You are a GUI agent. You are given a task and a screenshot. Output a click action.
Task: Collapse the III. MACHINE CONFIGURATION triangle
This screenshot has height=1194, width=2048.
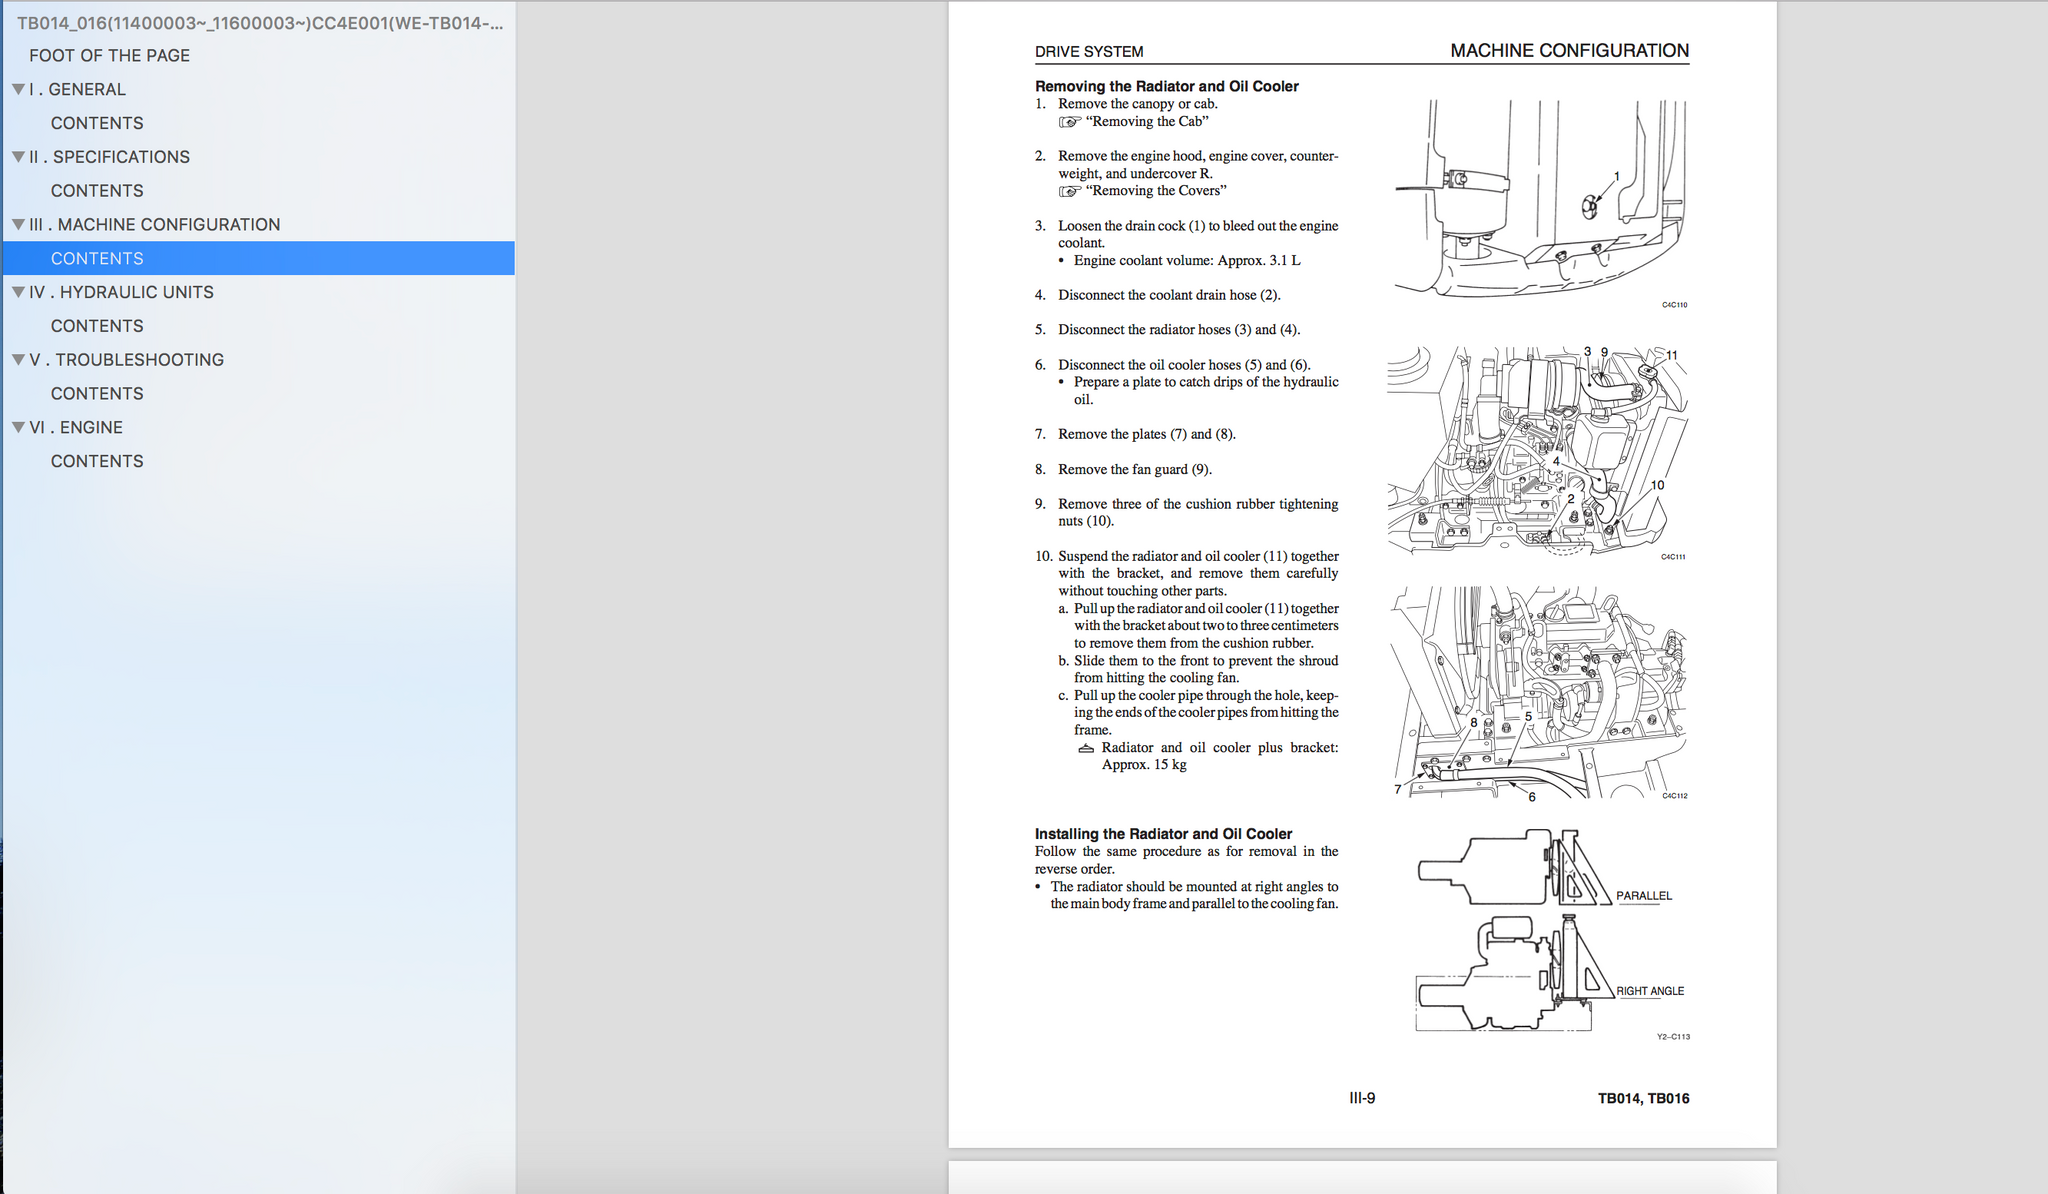pos(18,225)
